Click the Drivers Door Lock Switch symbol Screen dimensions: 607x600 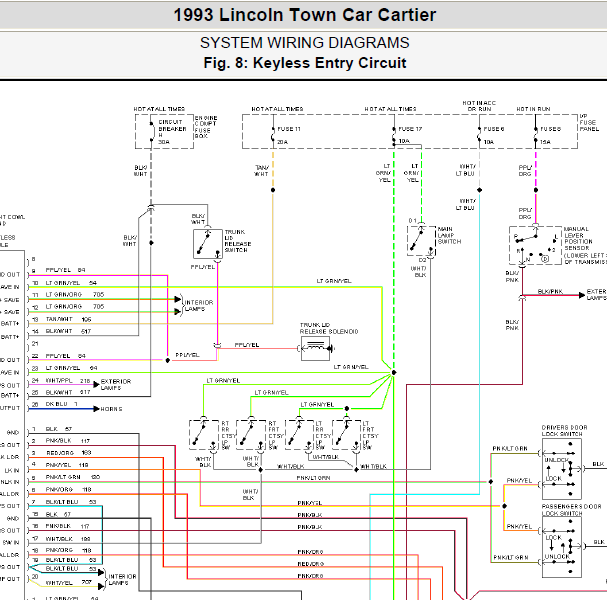pyautogui.click(x=562, y=469)
